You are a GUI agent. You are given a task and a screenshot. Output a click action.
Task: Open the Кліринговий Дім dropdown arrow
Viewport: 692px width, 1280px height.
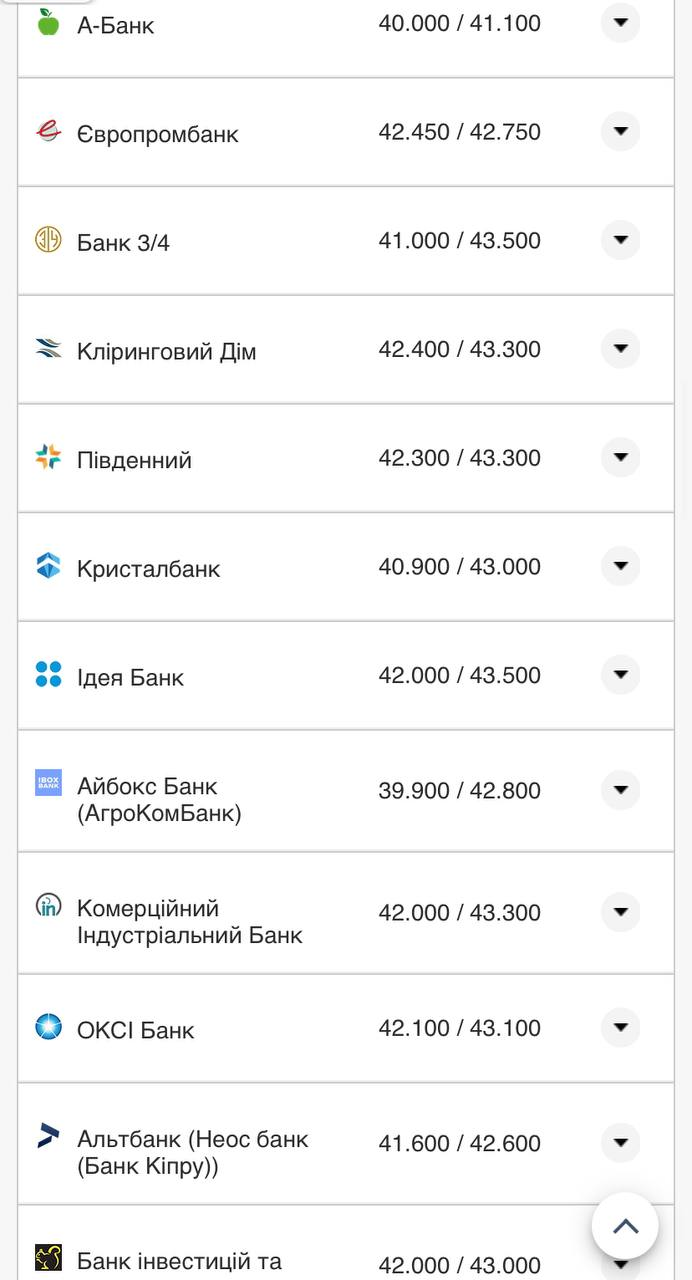[620, 348]
